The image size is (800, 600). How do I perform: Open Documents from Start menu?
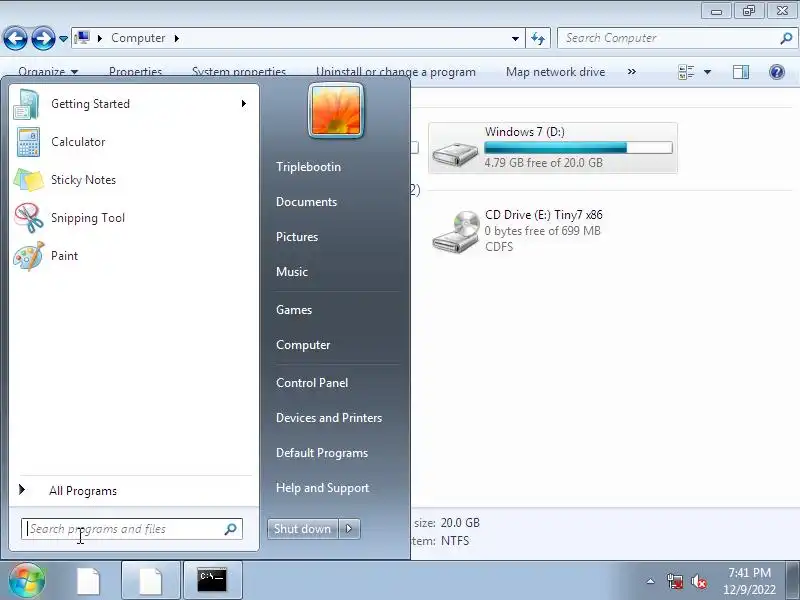(306, 202)
